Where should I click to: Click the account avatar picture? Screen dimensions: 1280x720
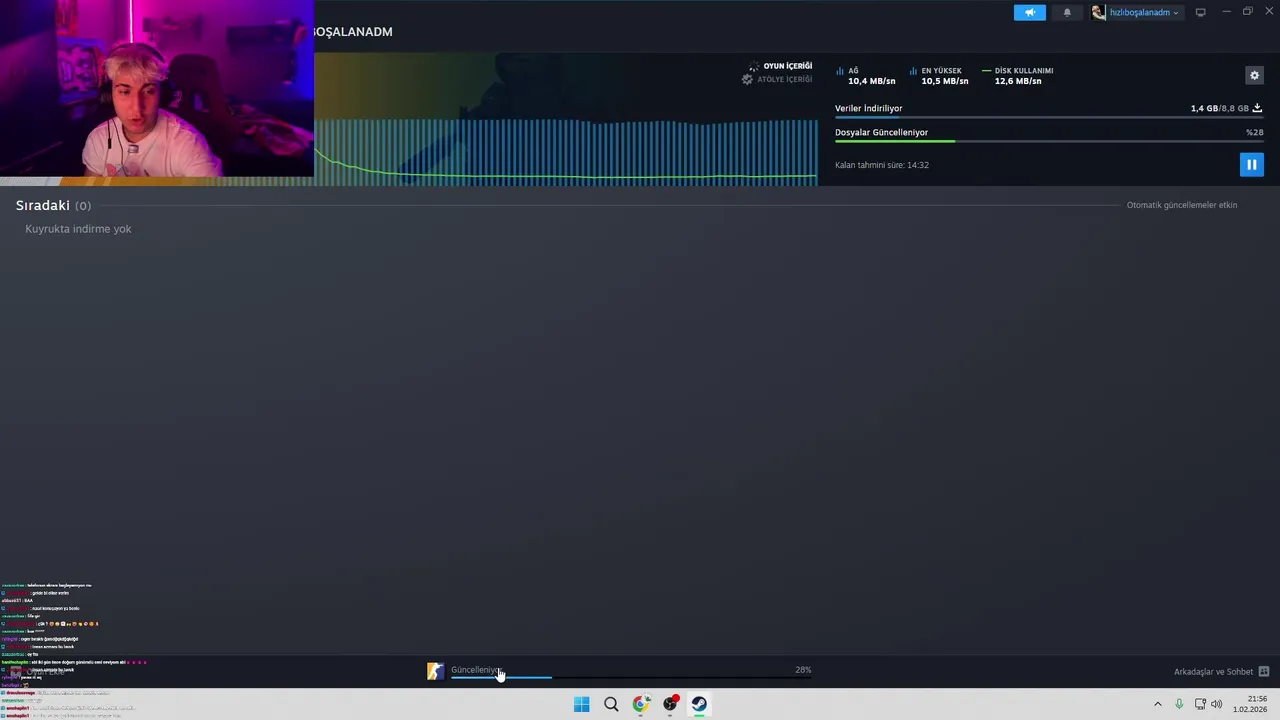pyautogui.click(x=1099, y=12)
